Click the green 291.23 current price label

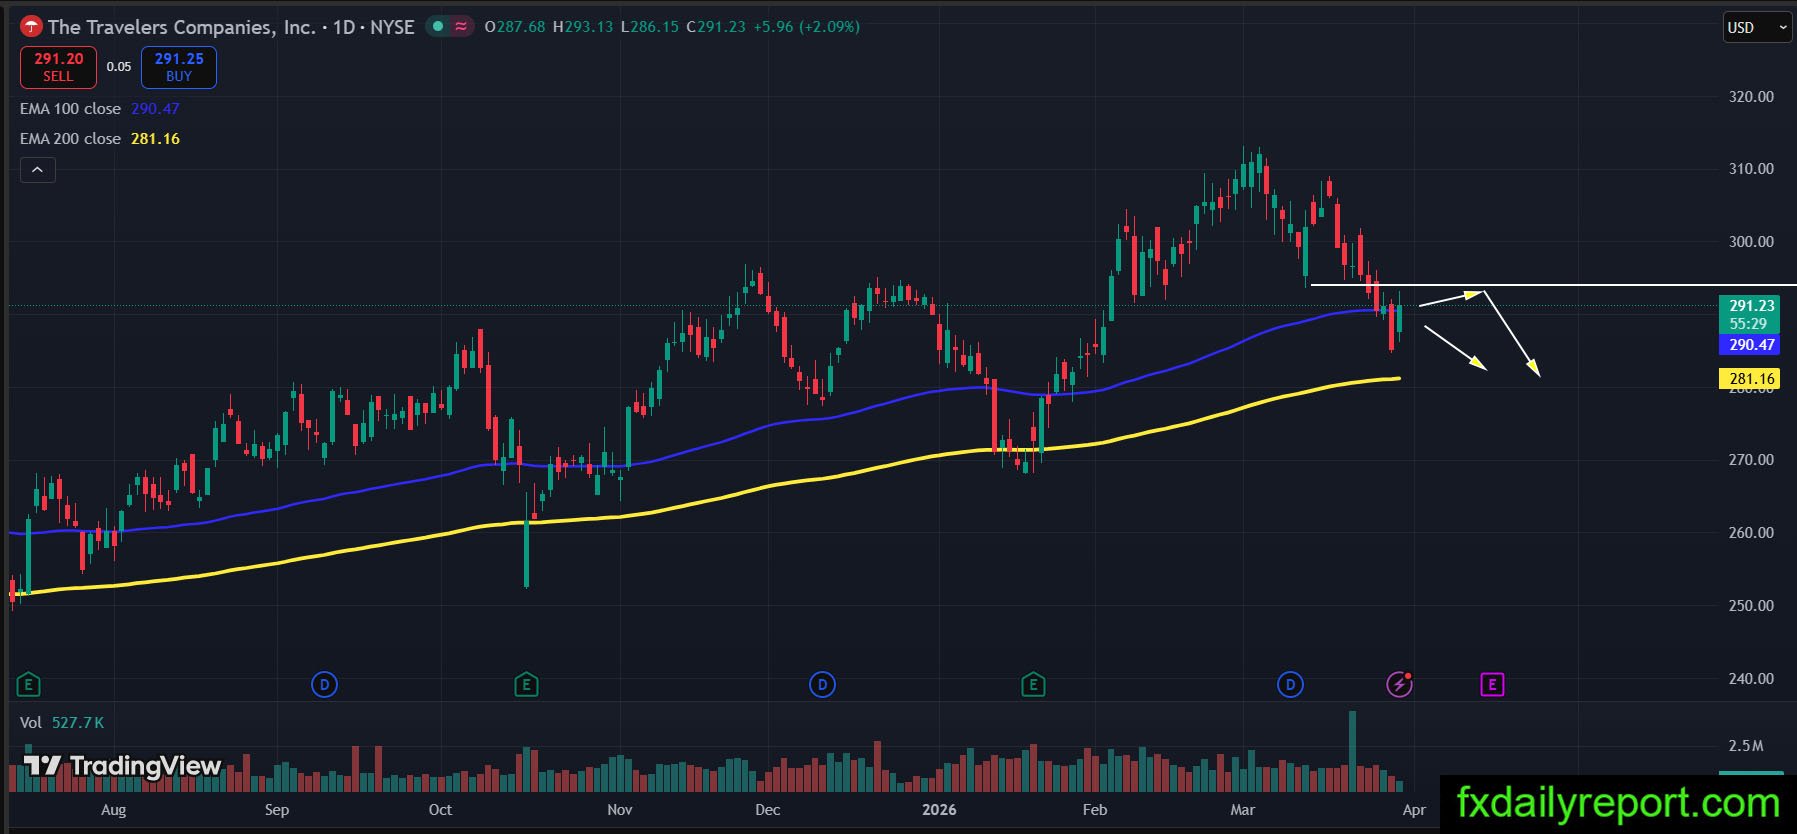[1751, 314]
